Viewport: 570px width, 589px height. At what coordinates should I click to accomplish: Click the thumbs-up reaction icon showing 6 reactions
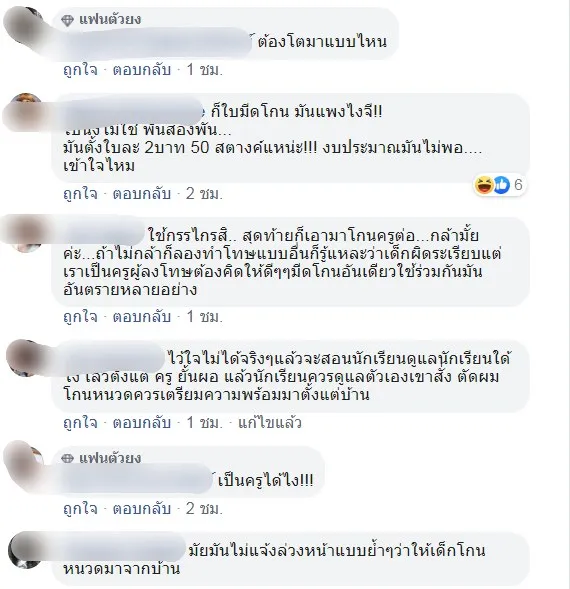pyautogui.click(x=501, y=185)
